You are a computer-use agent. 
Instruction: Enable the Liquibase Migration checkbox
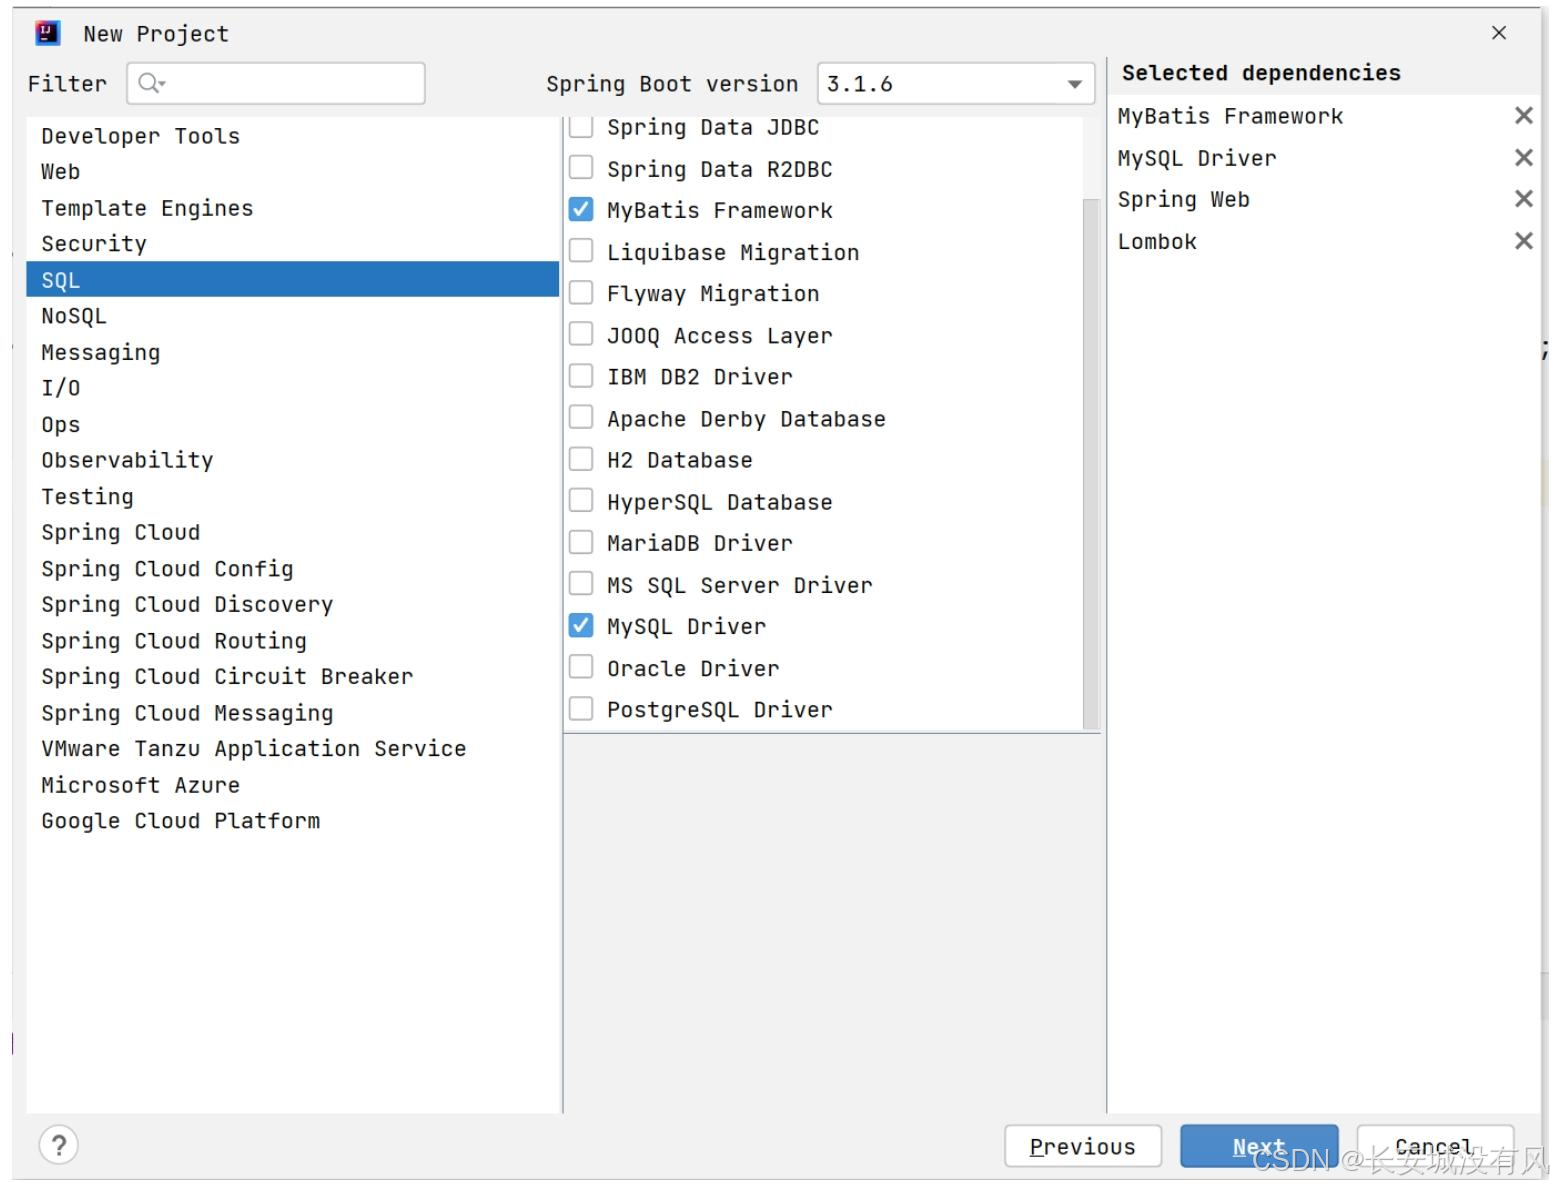[580, 251]
